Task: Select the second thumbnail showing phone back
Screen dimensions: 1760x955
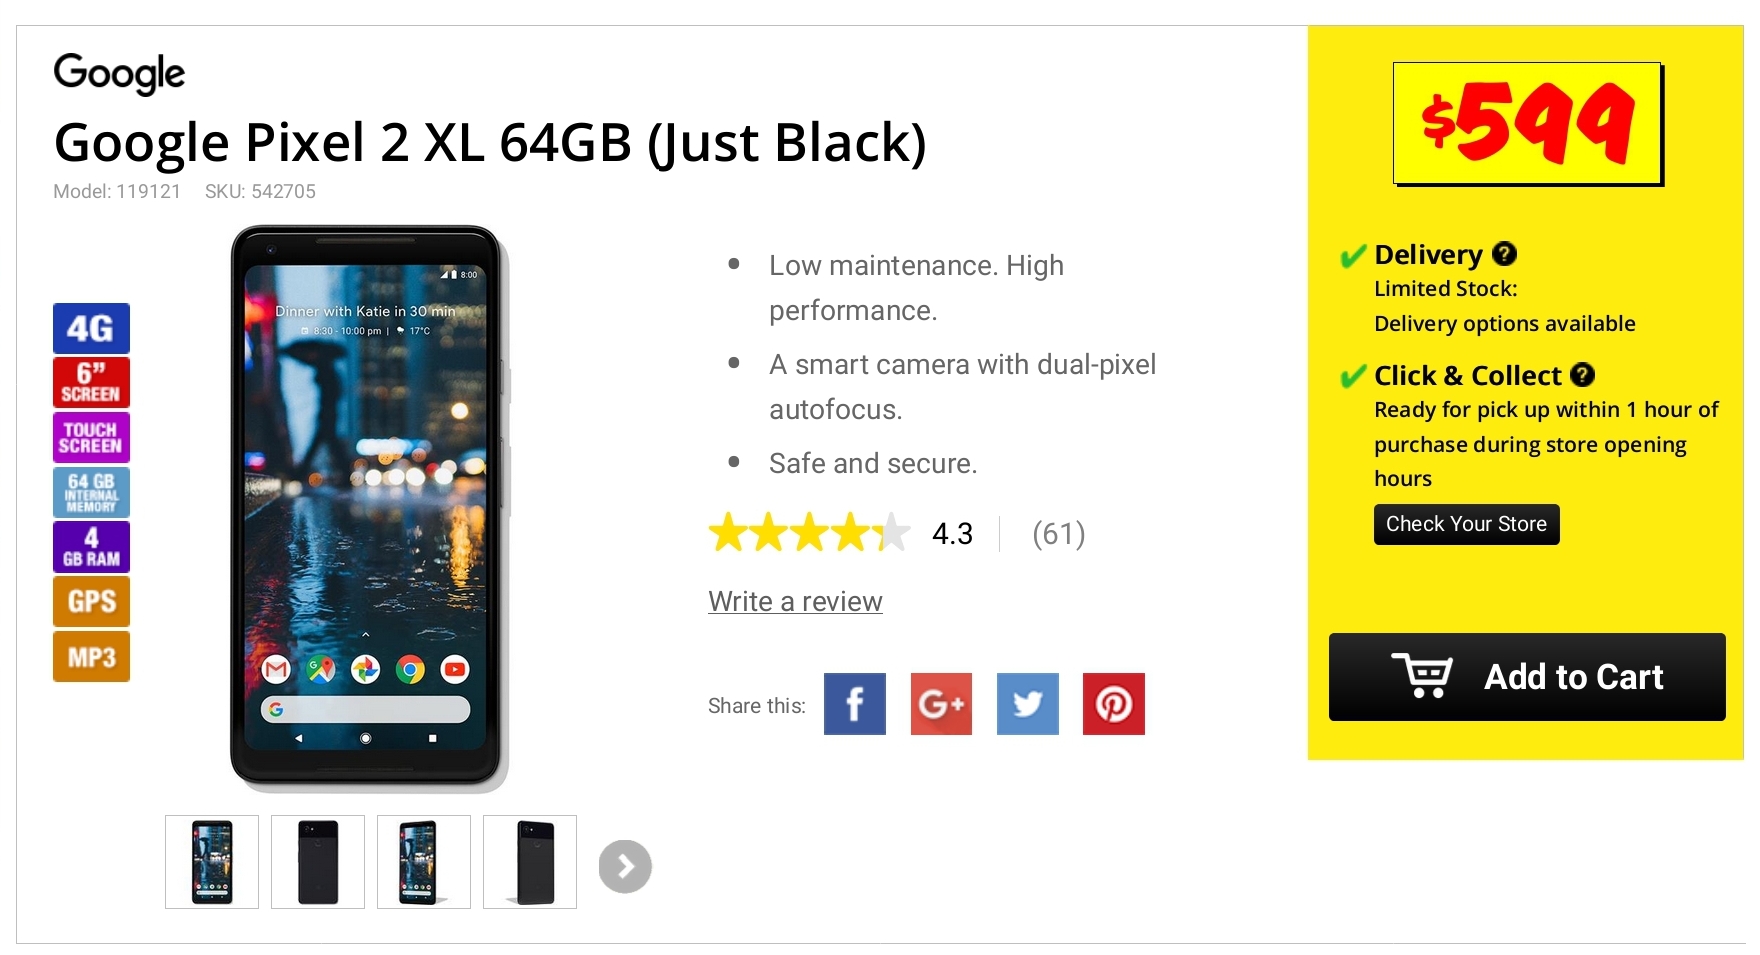Action: (318, 862)
